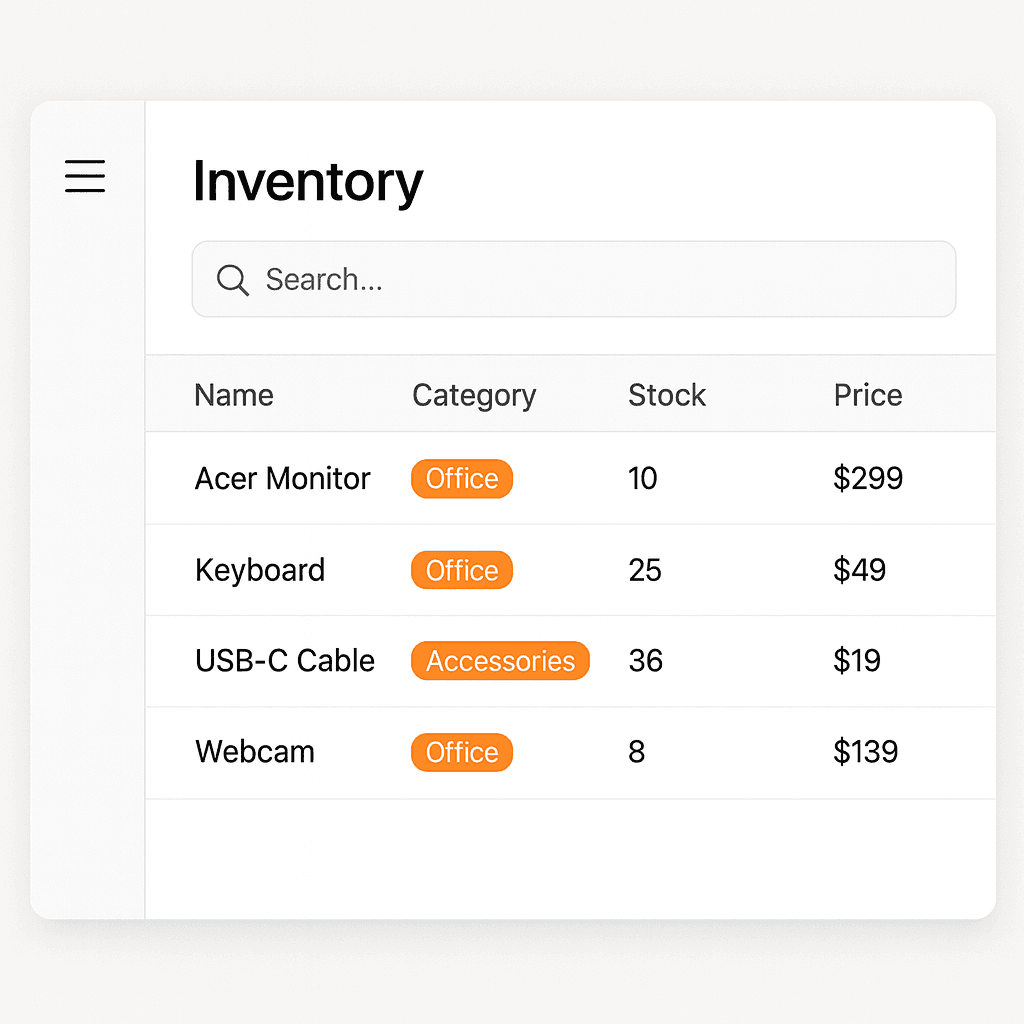Sort by the Stock column header
The width and height of the screenshot is (1024, 1024).
(x=666, y=395)
